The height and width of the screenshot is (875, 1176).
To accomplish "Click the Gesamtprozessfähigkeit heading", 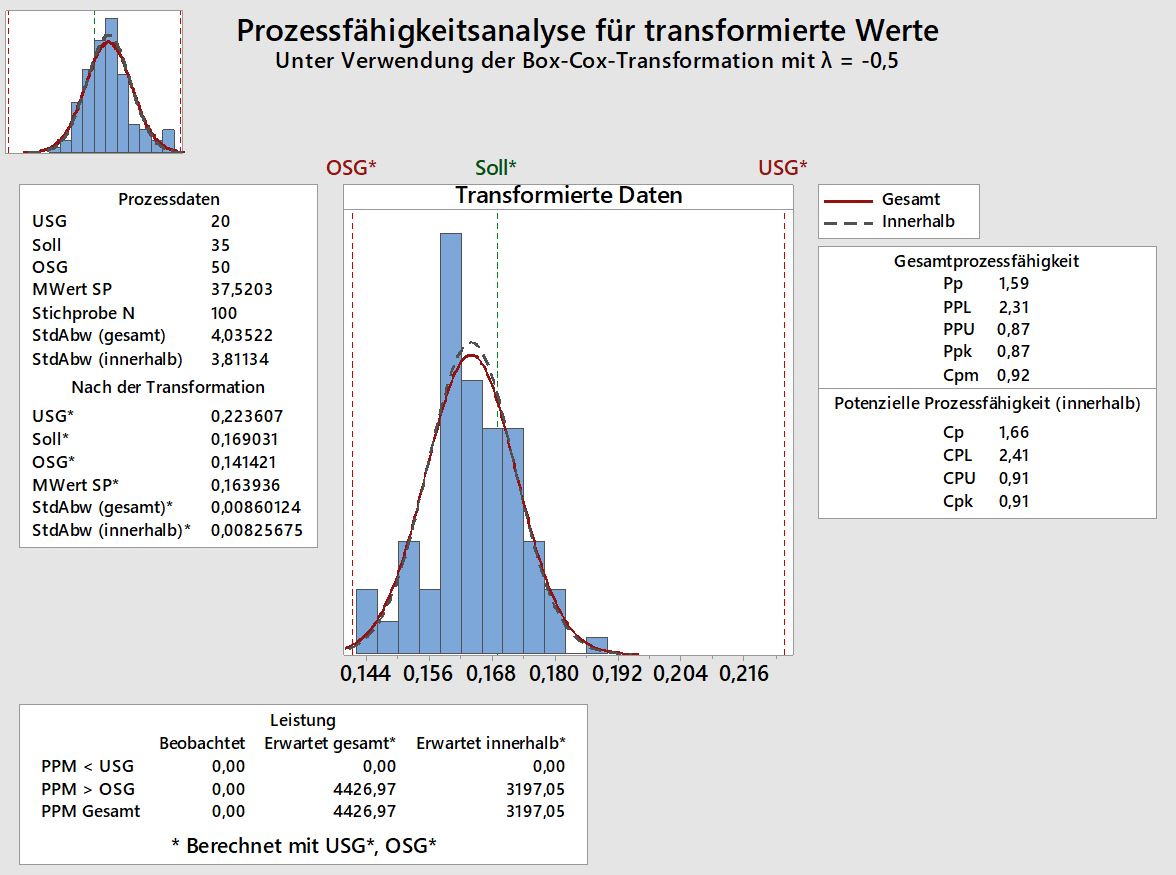I will (986, 262).
